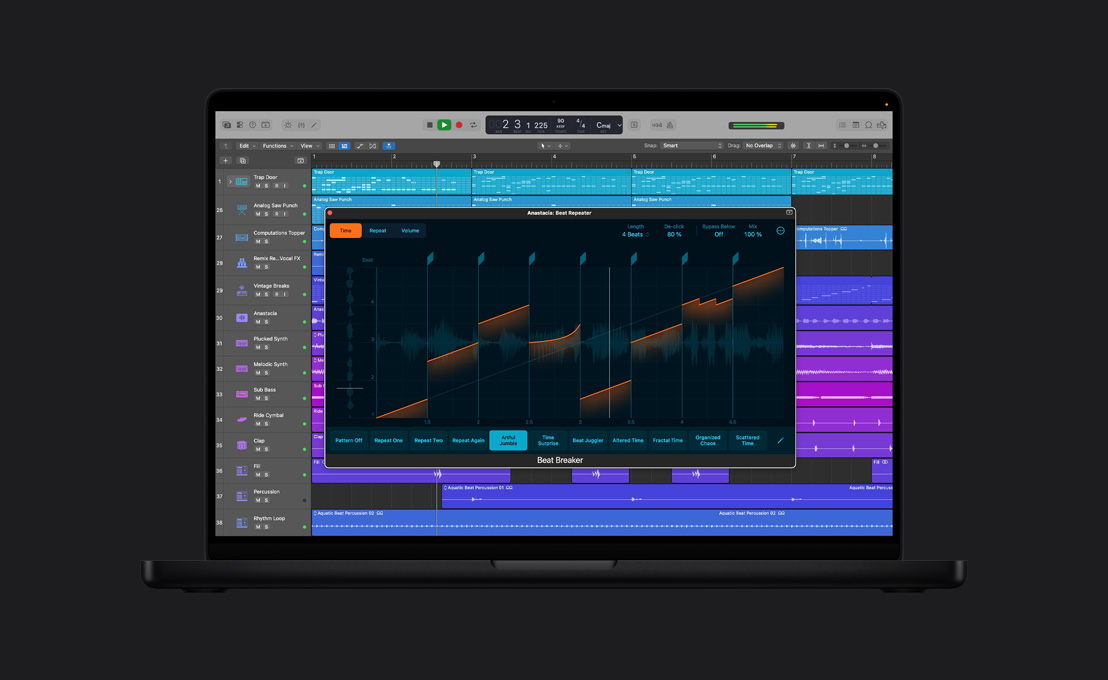Apply the Fractal Time preset
Viewport: 1108px width, 680px height.
click(x=668, y=439)
